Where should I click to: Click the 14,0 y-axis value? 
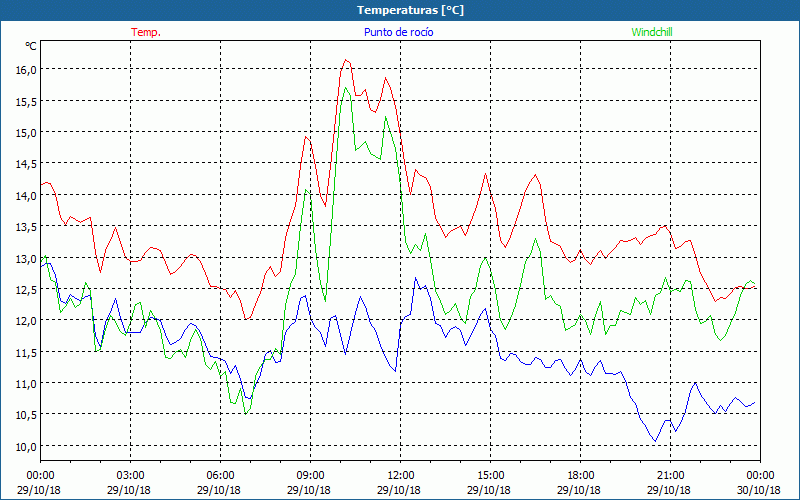26,195
